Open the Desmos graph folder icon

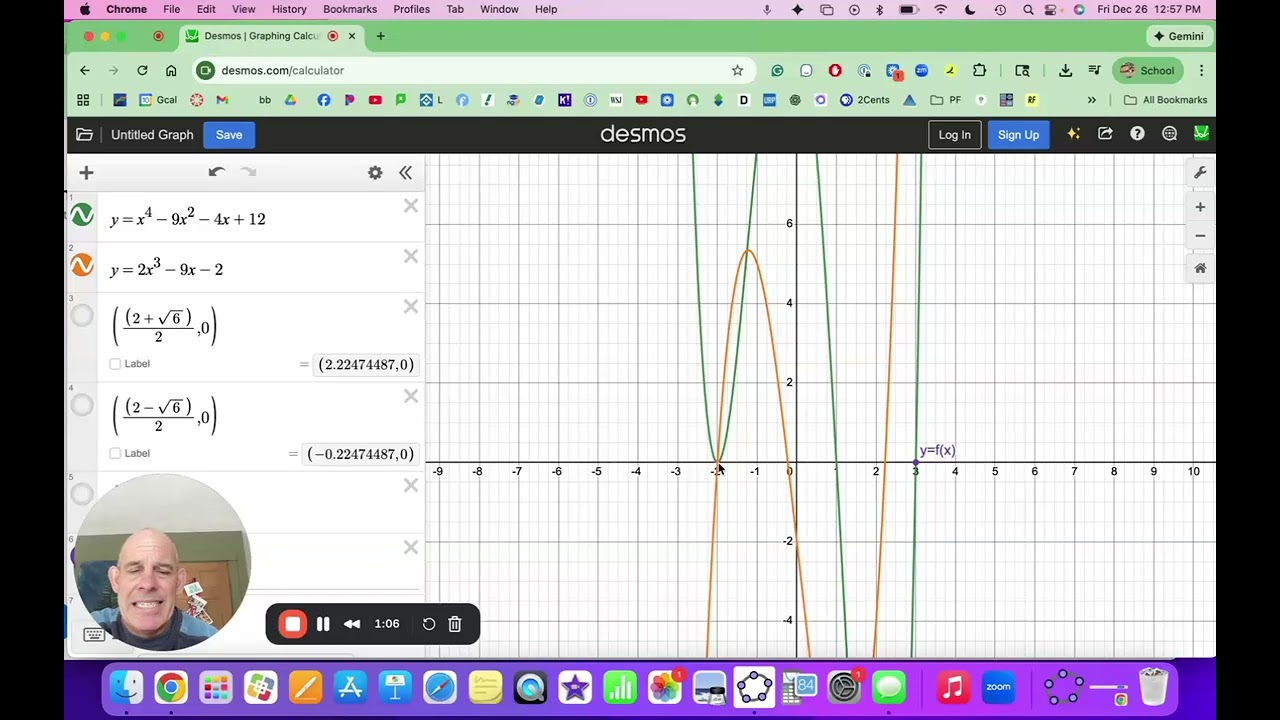(84, 134)
